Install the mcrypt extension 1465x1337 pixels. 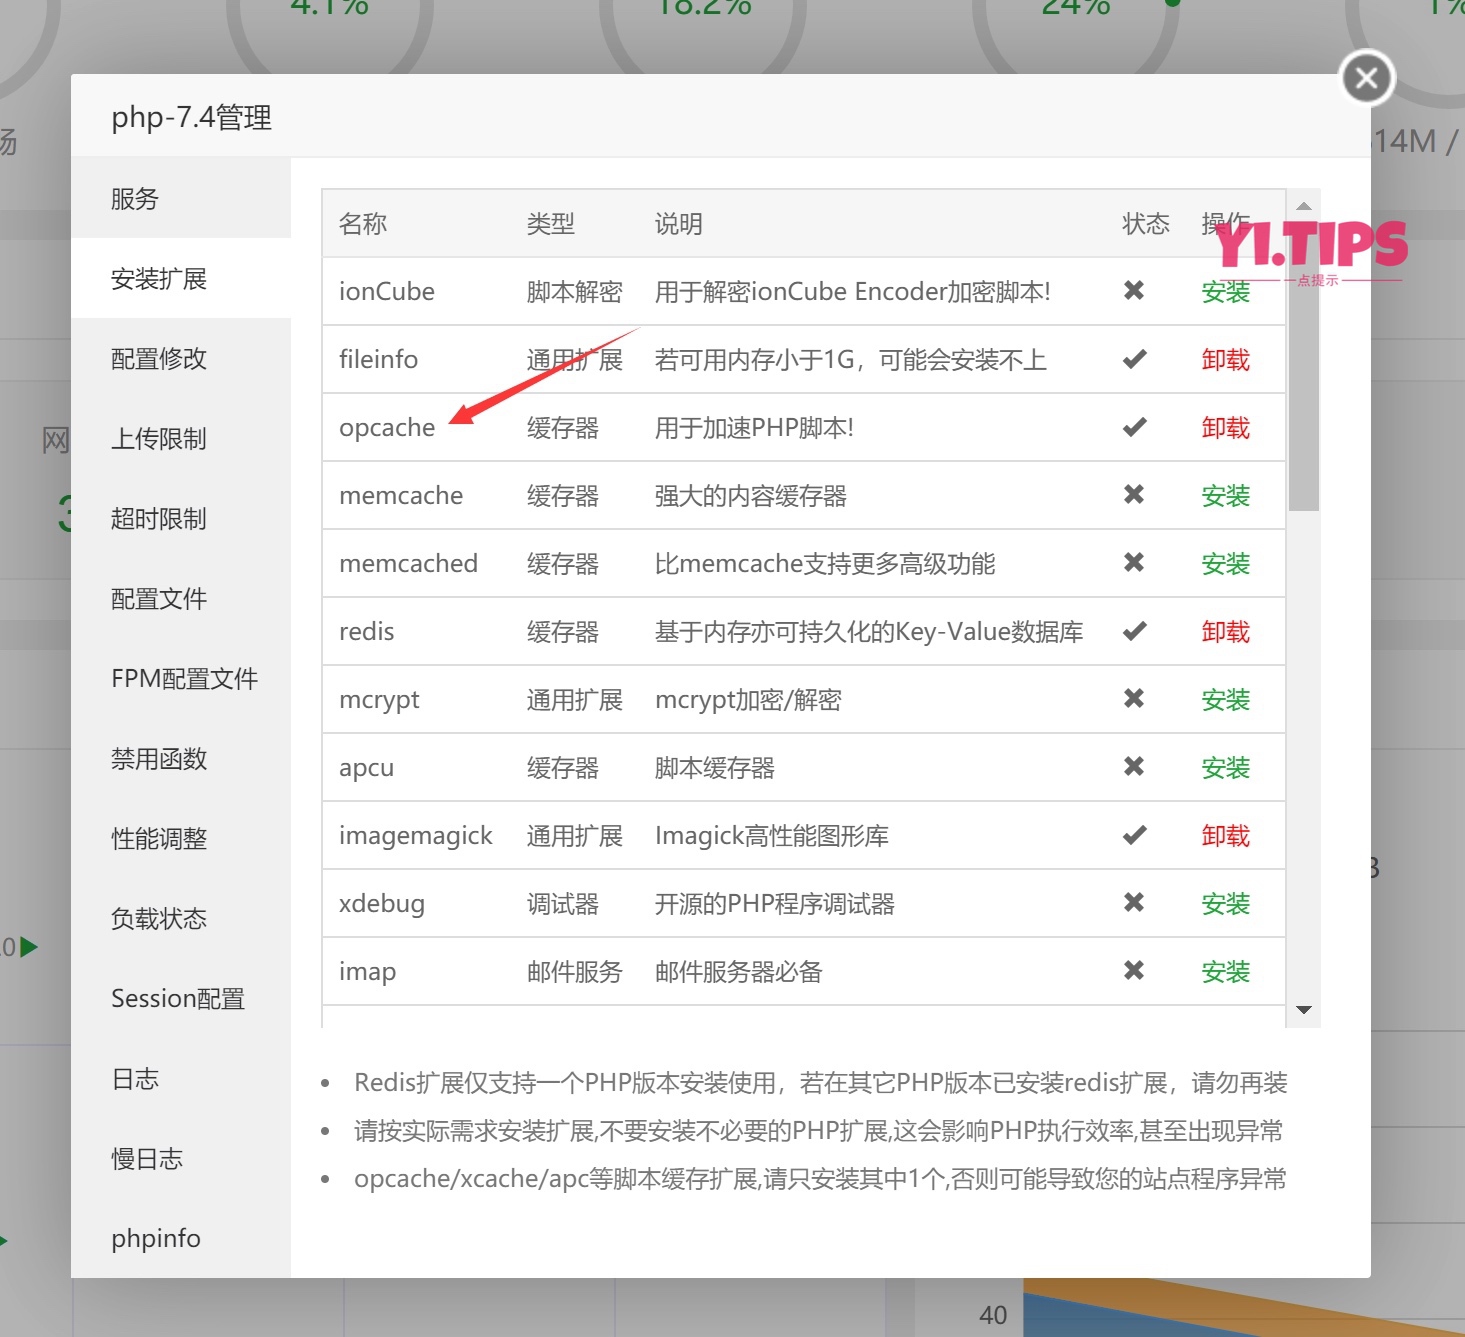coord(1225,700)
